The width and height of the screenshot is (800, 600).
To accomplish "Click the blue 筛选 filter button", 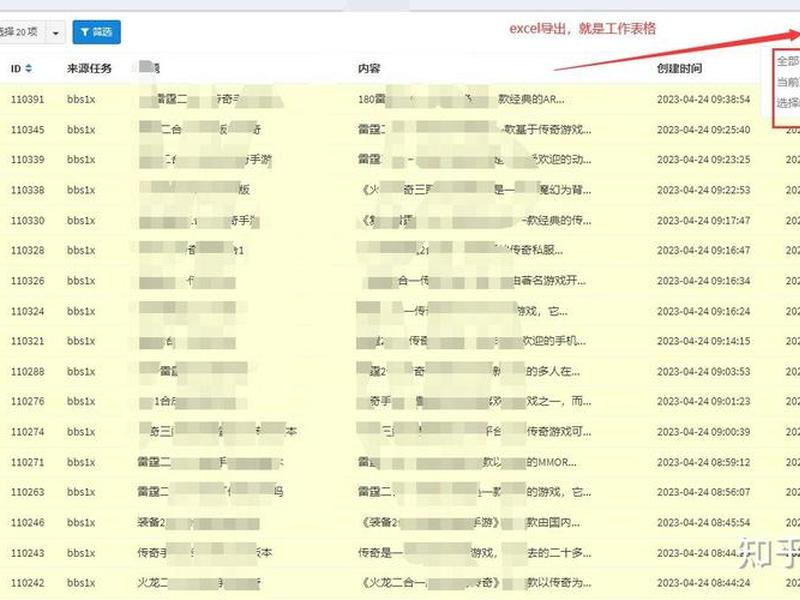I will 96,32.
